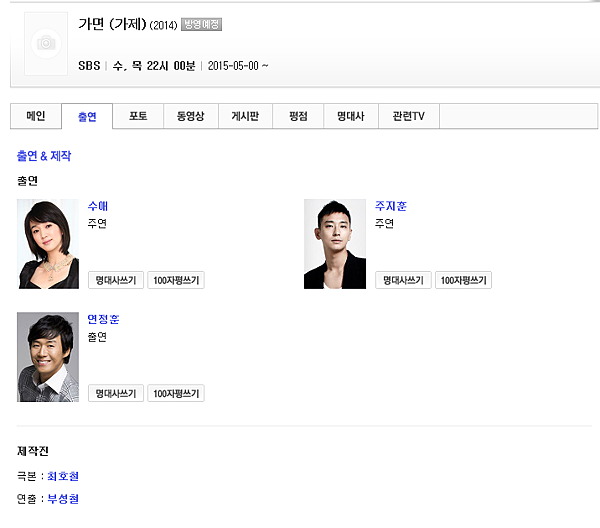Image resolution: width=600 pixels, height=528 pixels.
Task: Click the drama title 가면 (가제)
Action: 112,24
